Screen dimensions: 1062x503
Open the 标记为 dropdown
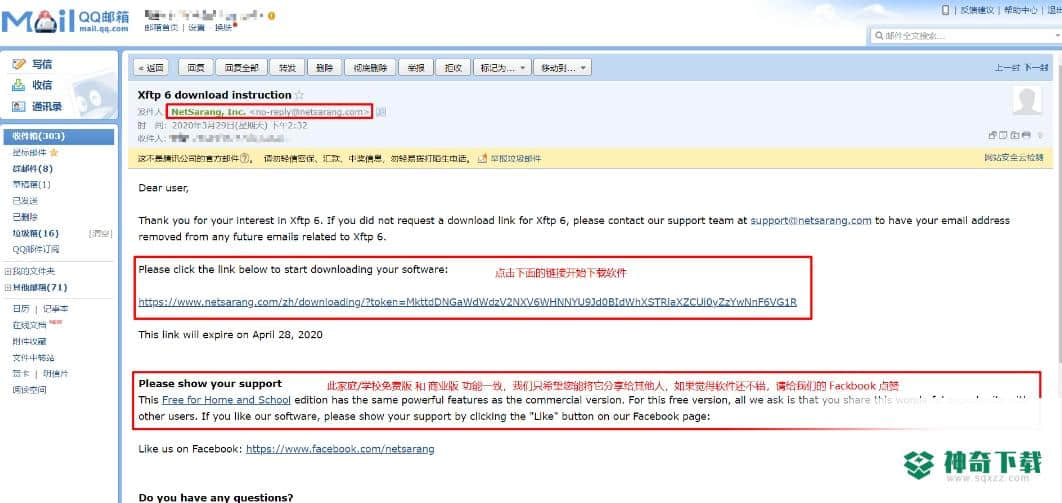(x=501, y=68)
